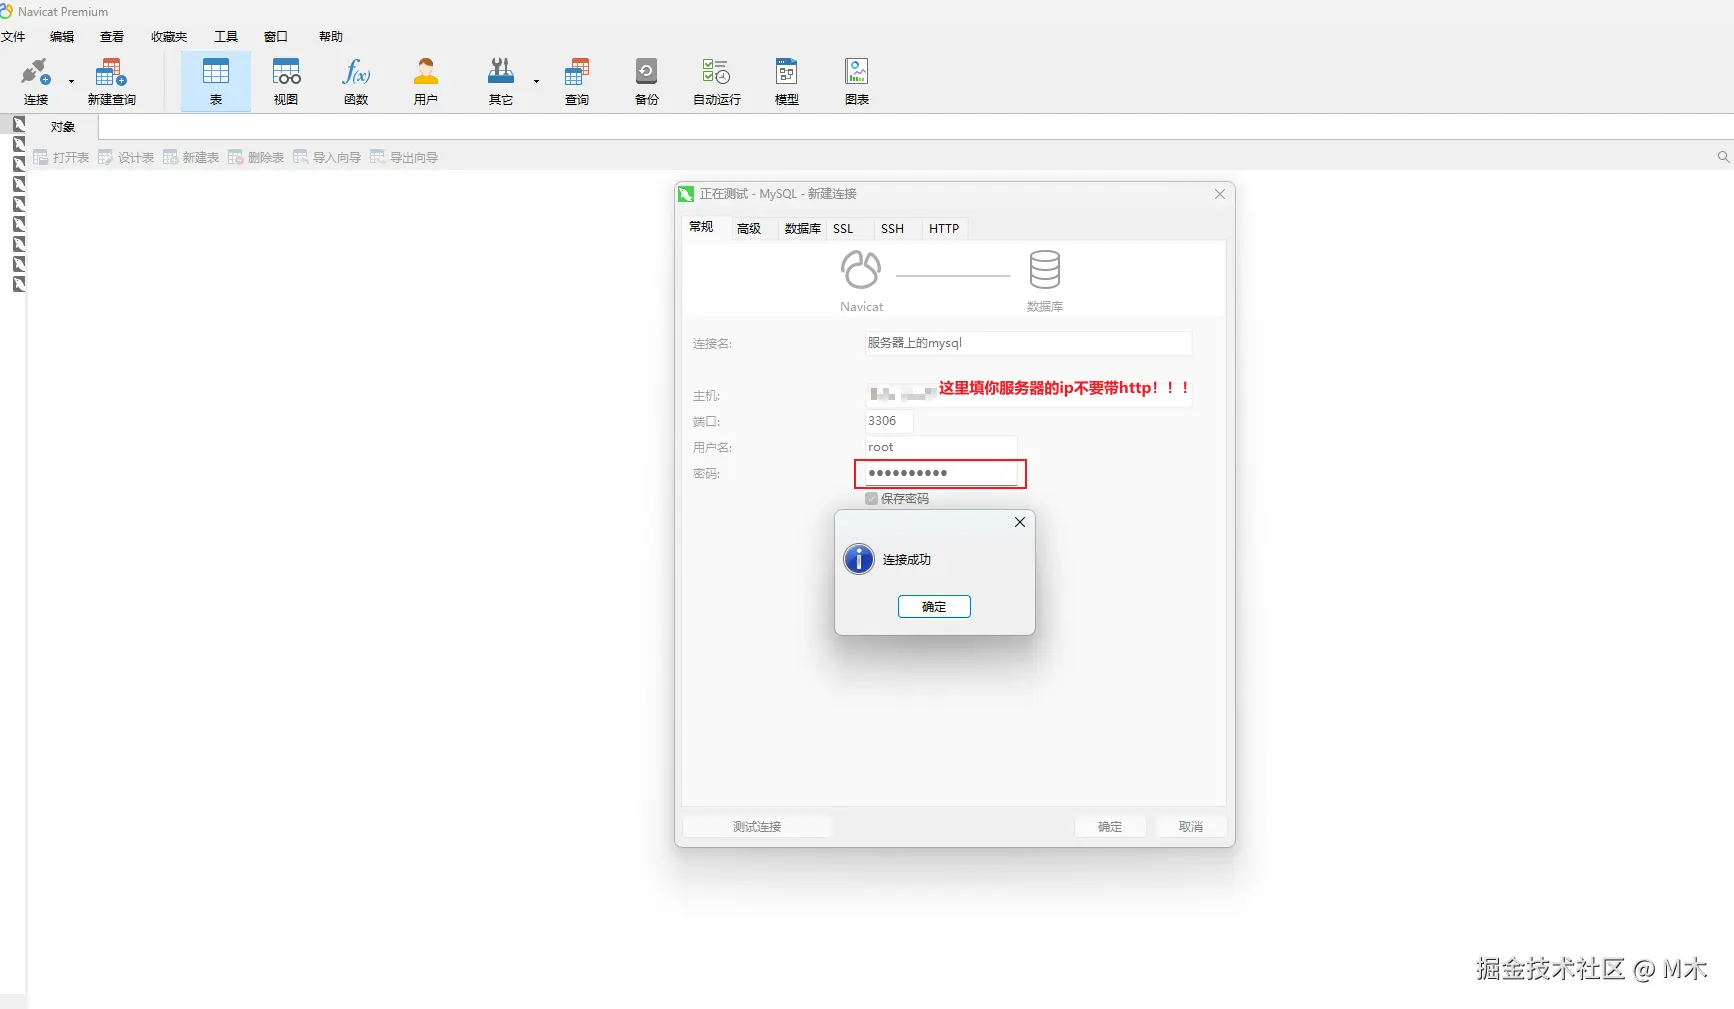Click Import Wizard (导入向导) in object toolbar
1734x1009 pixels.
pos(327,157)
